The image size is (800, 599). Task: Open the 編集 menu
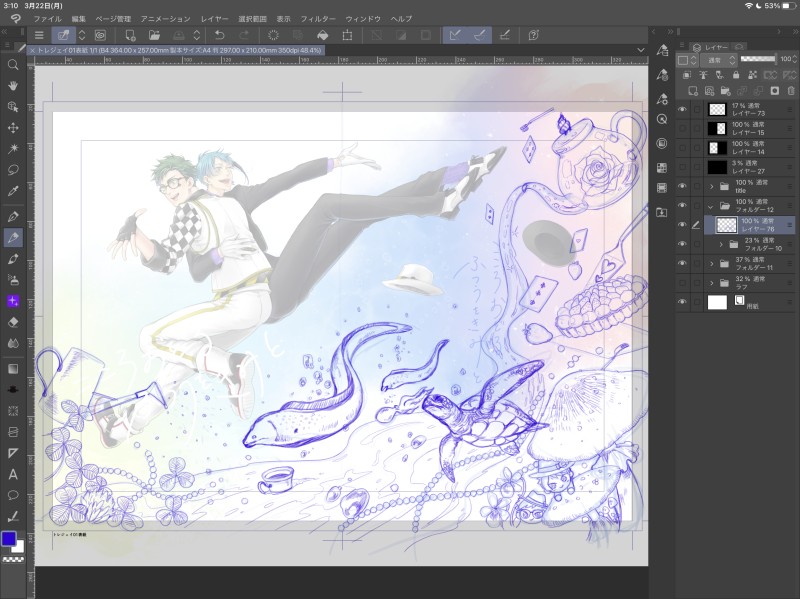tap(79, 19)
